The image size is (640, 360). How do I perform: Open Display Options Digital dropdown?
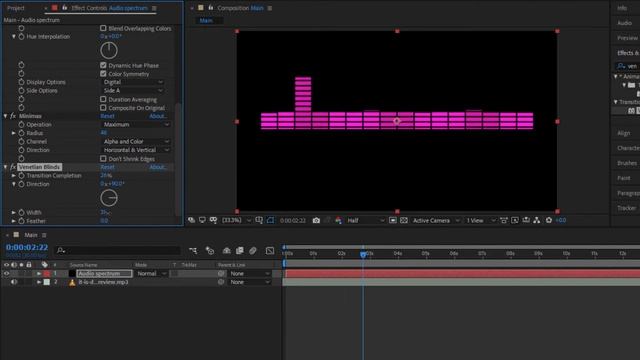133,82
